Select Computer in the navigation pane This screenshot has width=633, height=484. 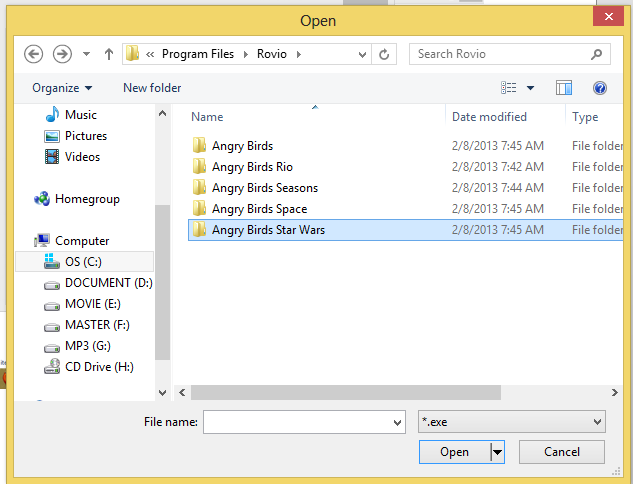tap(71, 241)
